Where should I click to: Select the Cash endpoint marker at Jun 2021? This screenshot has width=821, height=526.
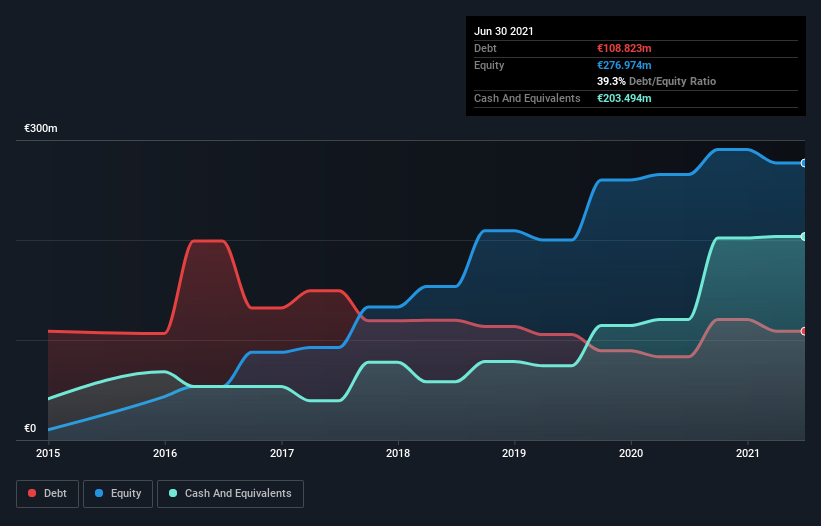coord(804,237)
